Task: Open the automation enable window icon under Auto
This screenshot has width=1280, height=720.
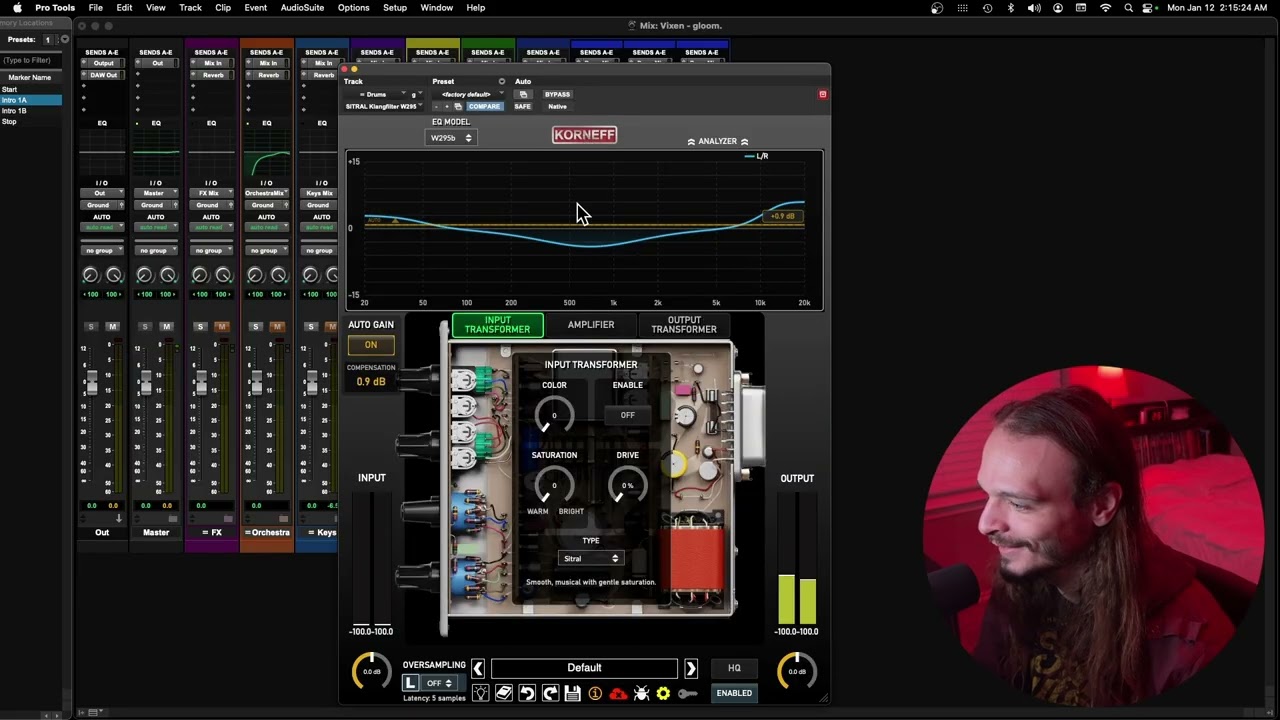Action: pos(523,94)
